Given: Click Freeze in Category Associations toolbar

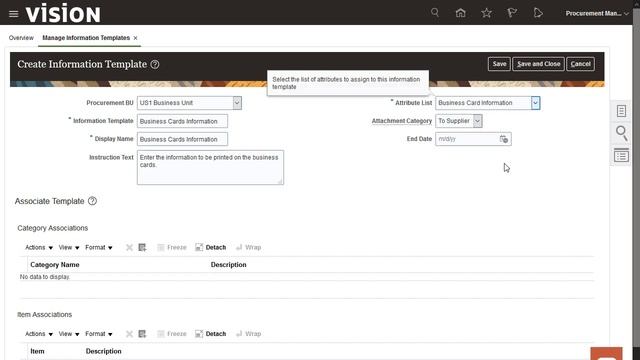Looking at the screenshot, I should [172, 247].
